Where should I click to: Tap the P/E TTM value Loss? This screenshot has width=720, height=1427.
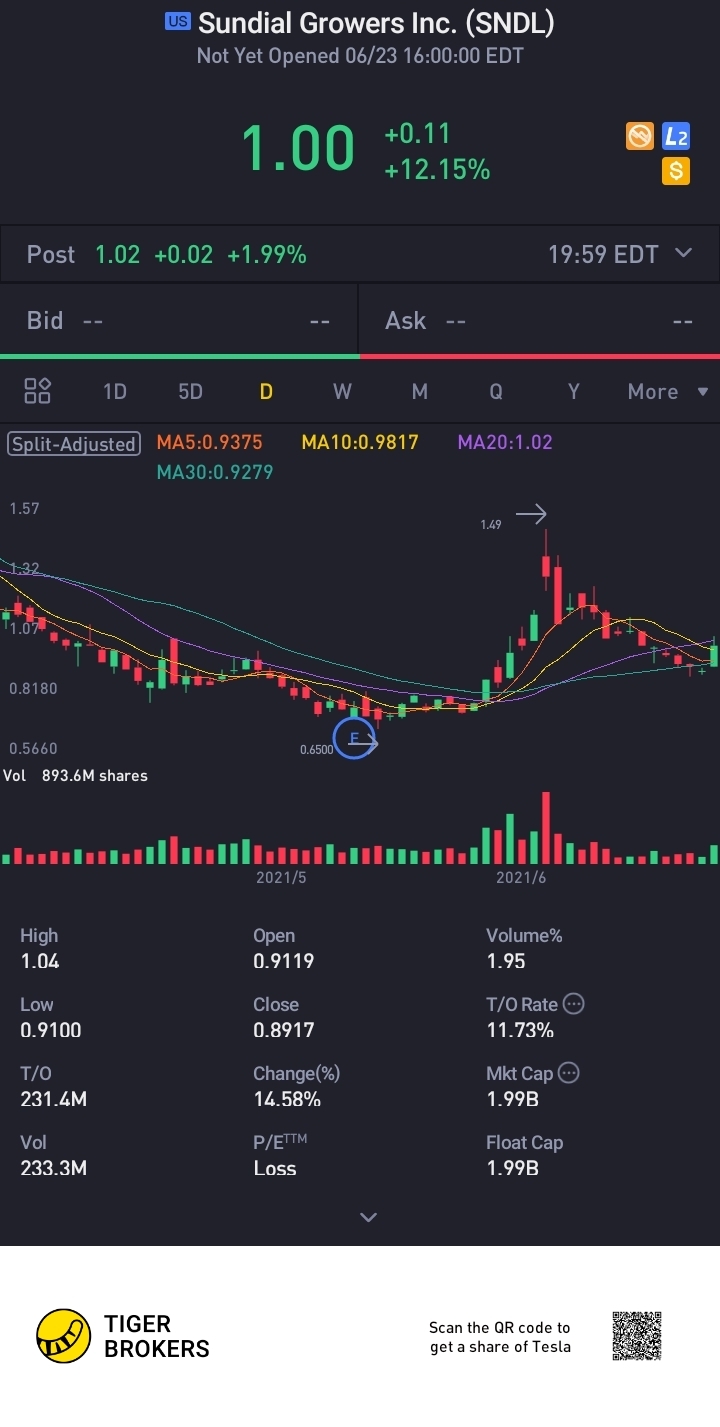click(x=275, y=1167)
